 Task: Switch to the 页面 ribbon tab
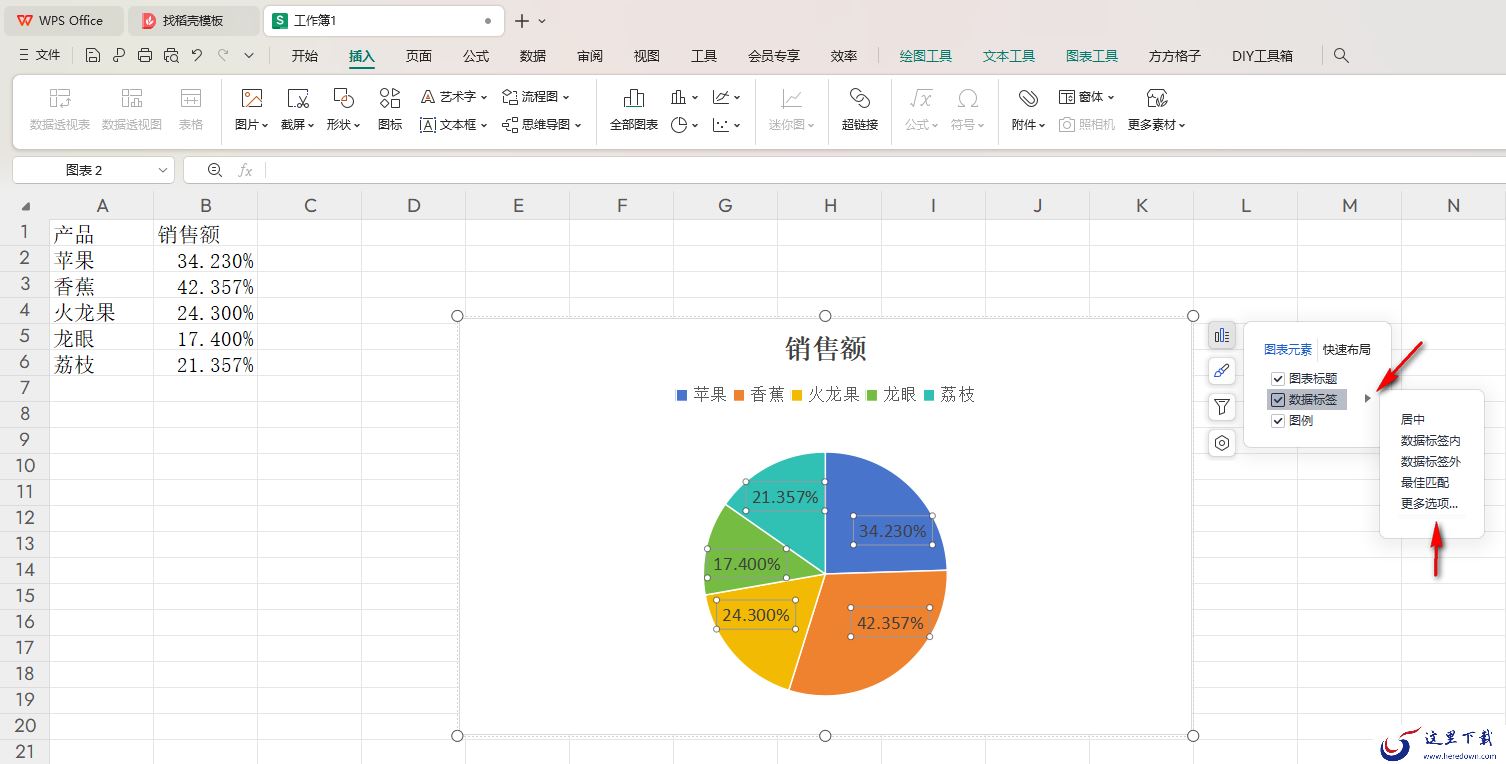click(419, 56)
